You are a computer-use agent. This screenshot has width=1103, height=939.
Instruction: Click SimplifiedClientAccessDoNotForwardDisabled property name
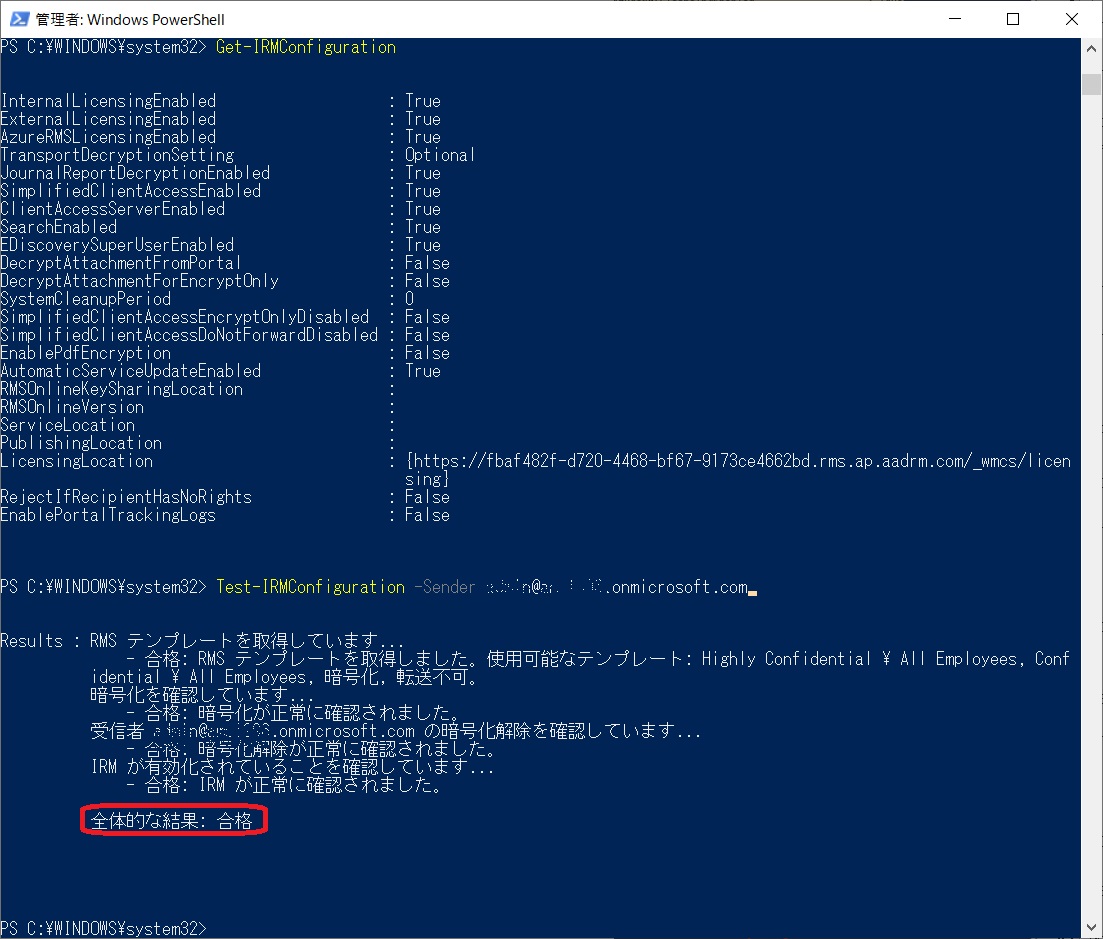click(x=189, y=335)
